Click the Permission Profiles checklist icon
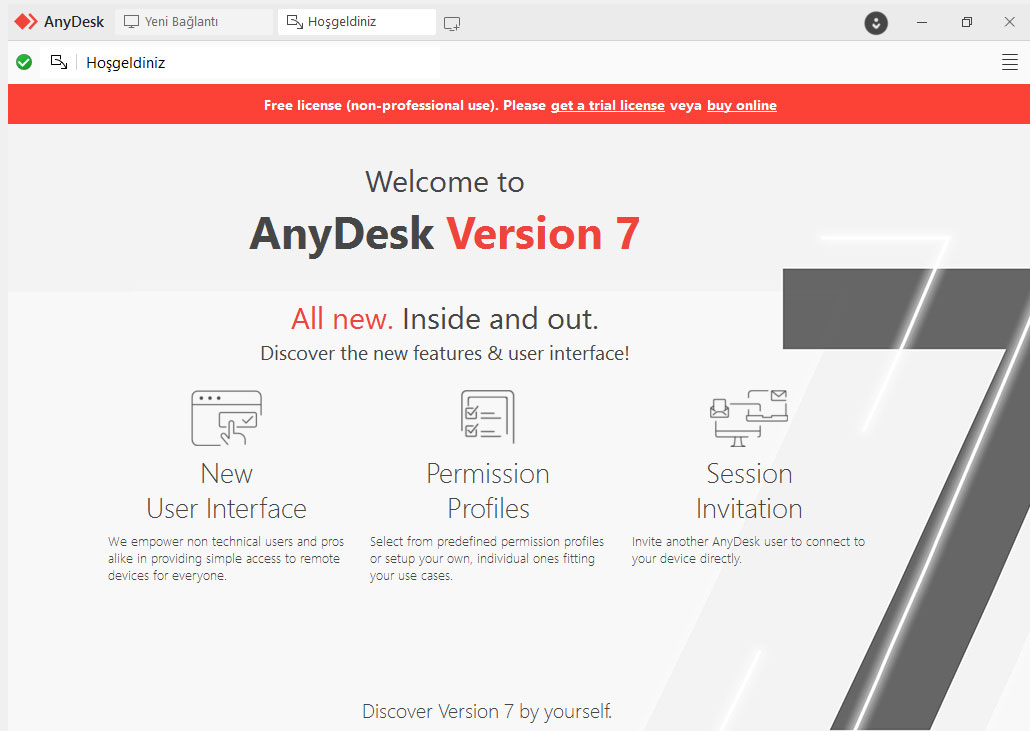The height and width of the screenshot is (731, 1030). click(x=487, y=417)
